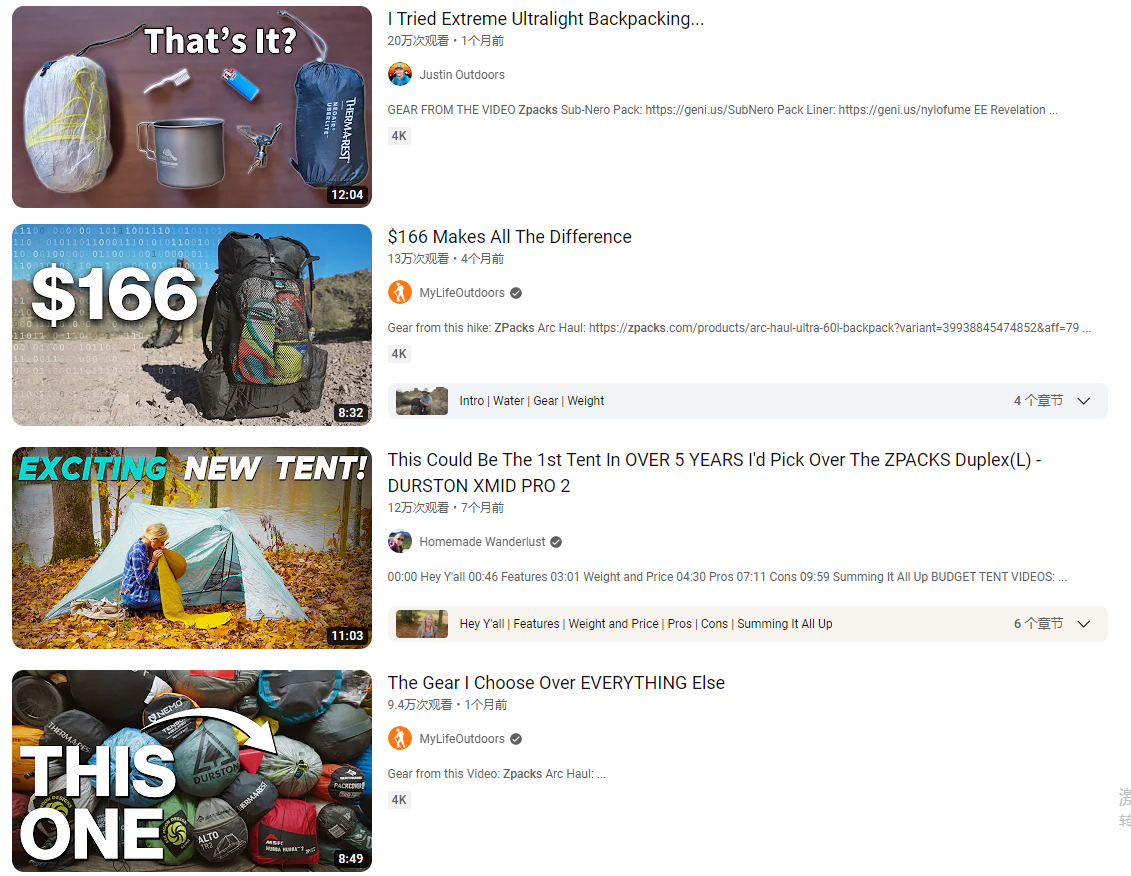Click the $166 backpack thumbnail
The width and height of the screenshot is (1131, 876).
click(x=192, y=325)
